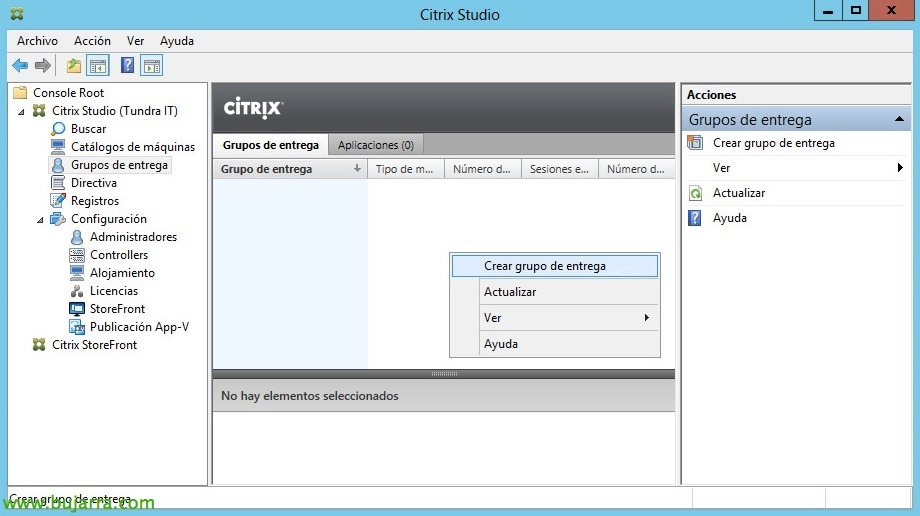Click the Citrix Studio title bar app icon
The image size is (920, 516).
[17, 14]
